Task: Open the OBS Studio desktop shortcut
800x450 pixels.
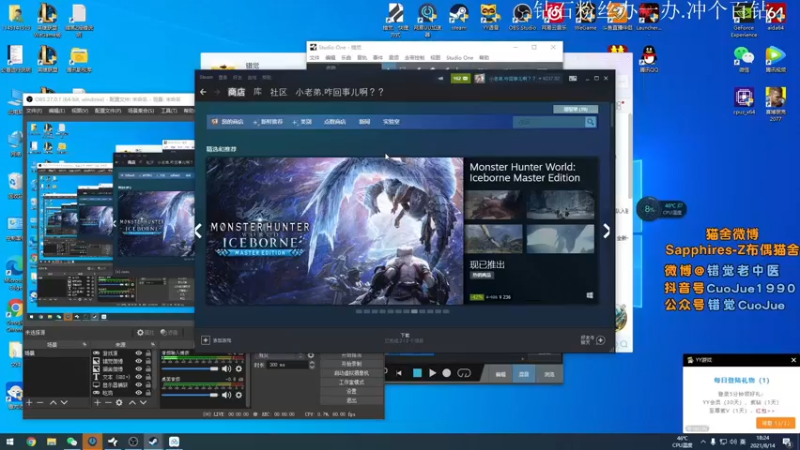Action: point(522,17)
